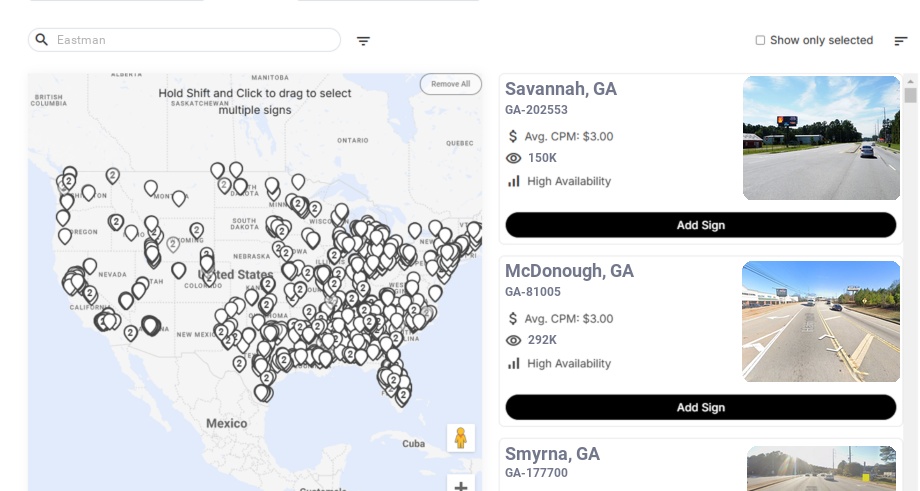The image size is (920, 491).
Task: Select the map pin over Oregon
Action: 65,235
